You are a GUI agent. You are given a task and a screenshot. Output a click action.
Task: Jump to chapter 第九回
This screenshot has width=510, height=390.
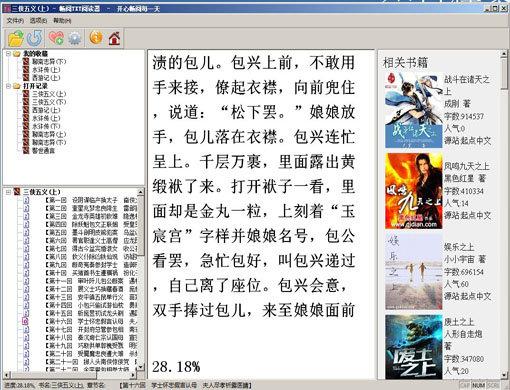91,265
